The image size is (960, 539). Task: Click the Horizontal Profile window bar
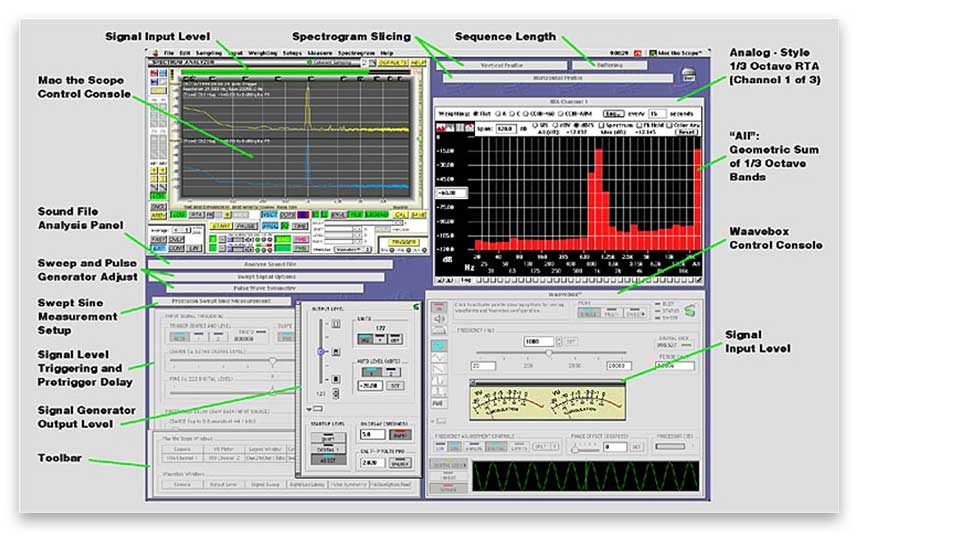click(x=557, y=78)
